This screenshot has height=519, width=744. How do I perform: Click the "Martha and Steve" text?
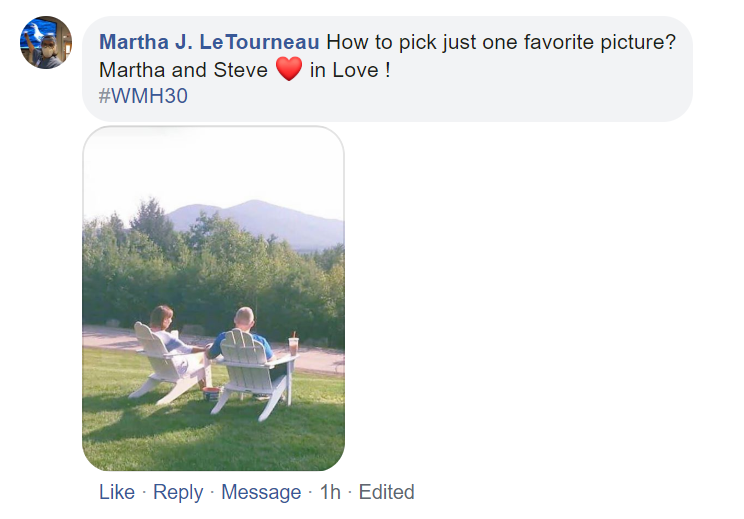coord(183,71)
